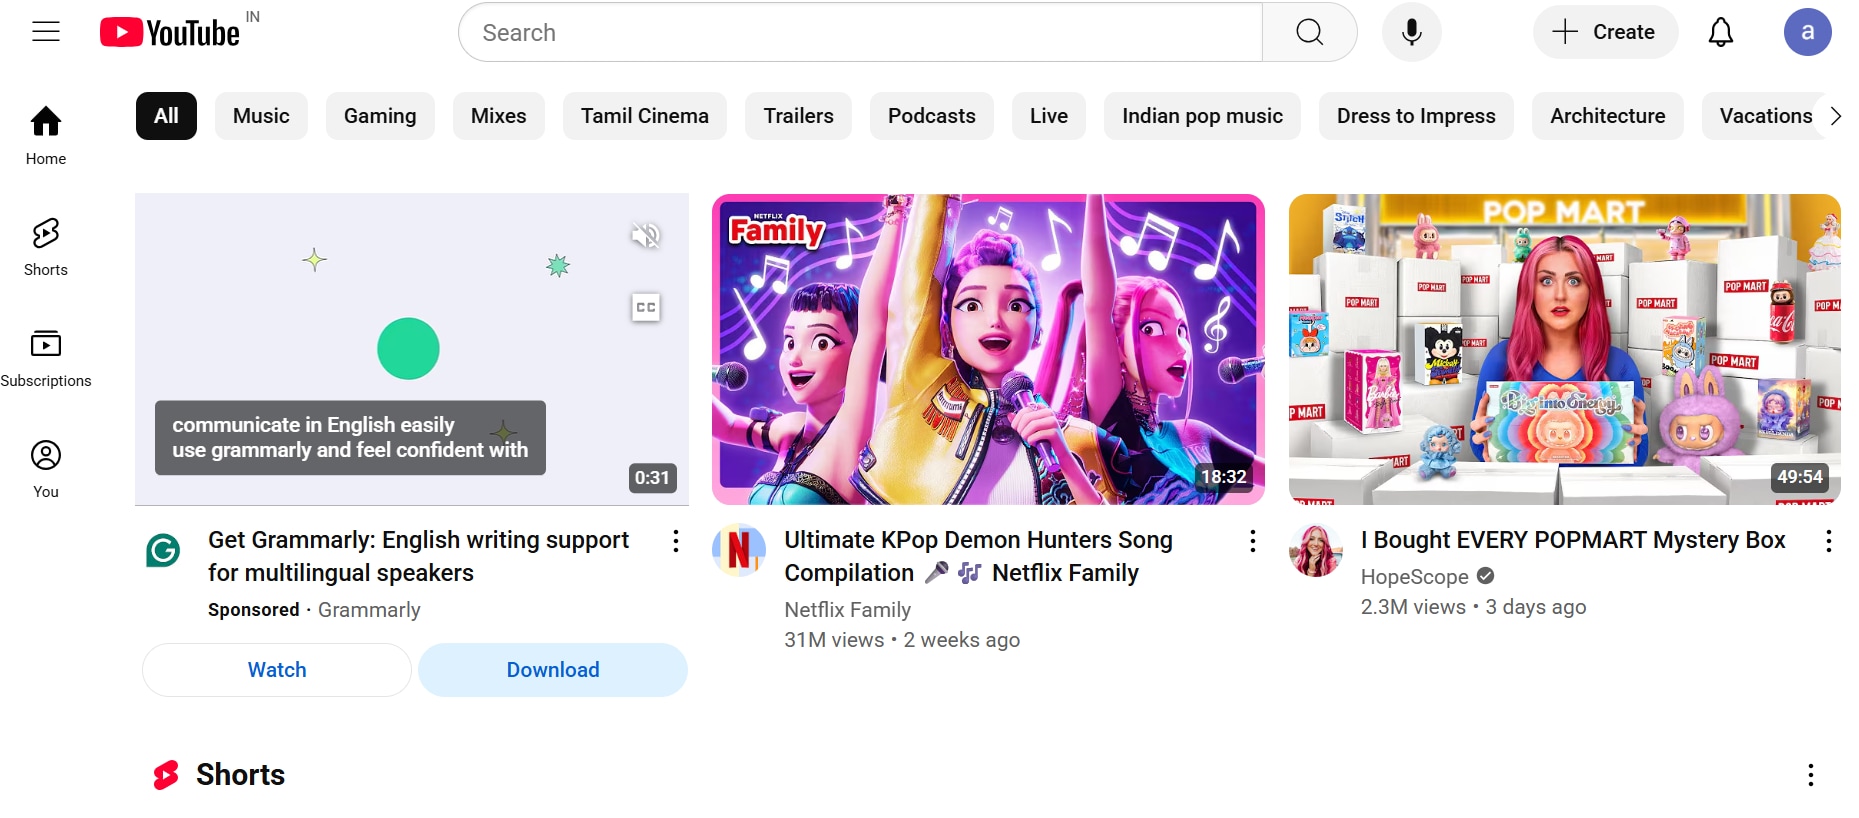1859x818 pixels.
Task: Start voice search with microphone
Action: pyautogui.click(x=1412, y=32)
